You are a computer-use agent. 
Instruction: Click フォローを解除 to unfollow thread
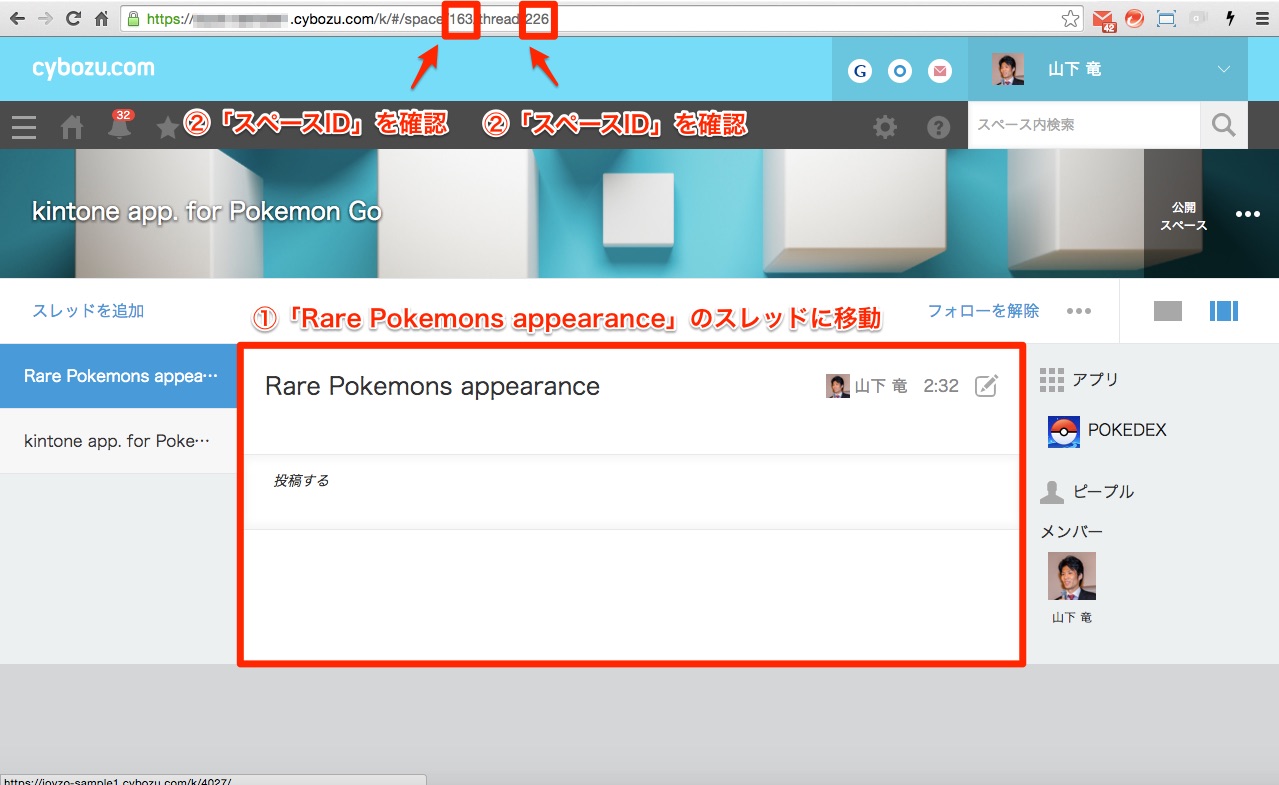point(983,311)
